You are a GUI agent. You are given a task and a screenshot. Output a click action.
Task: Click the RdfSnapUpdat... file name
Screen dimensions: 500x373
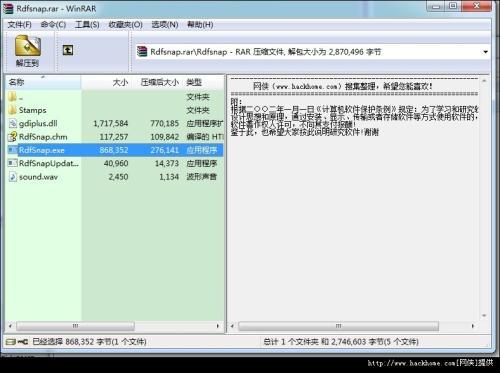pos(49,163)
